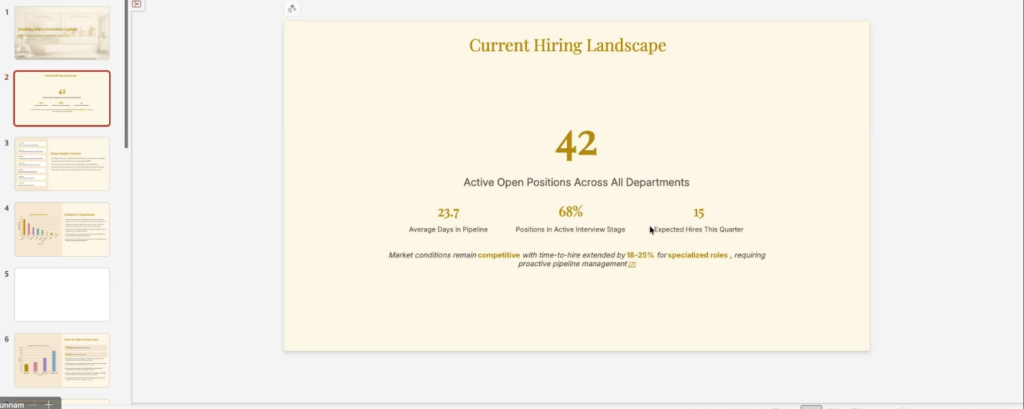Select 'Positions in Active Interview Stage' label
The image size is (1024, 409).
click(x=570, y=229)
